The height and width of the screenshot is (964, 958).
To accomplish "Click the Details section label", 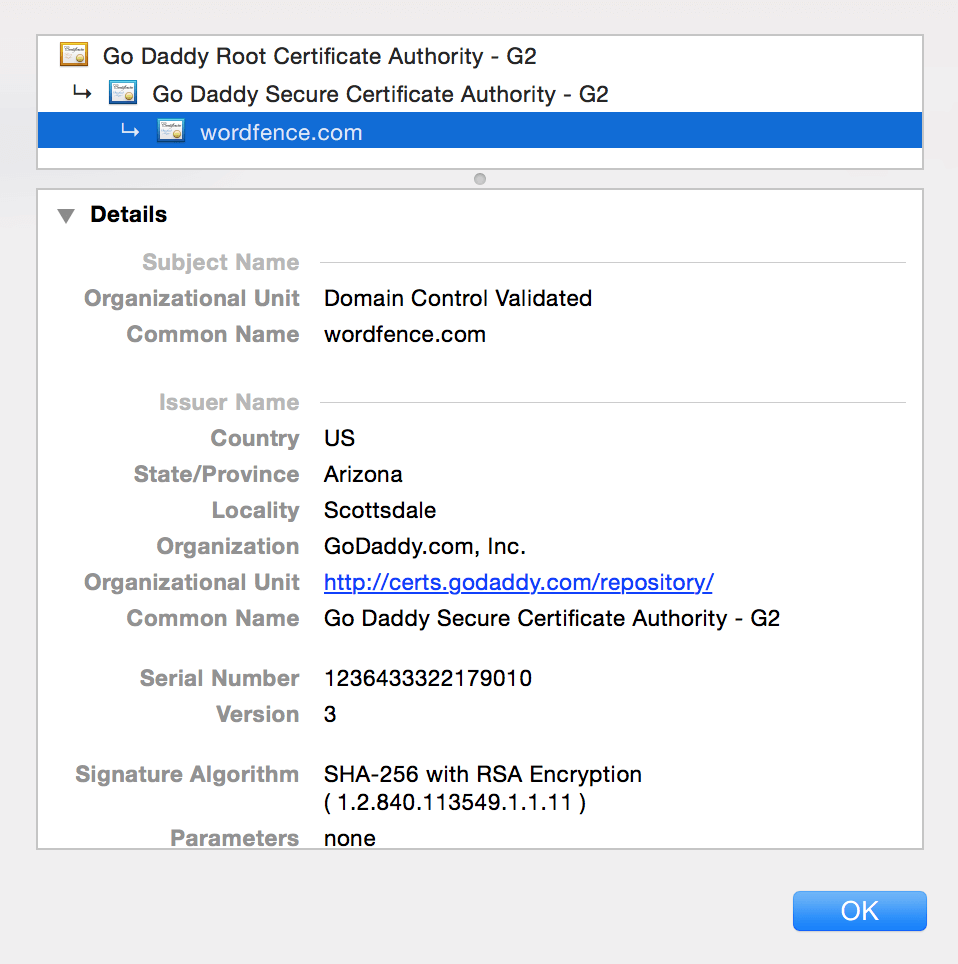I will point(128,214).
